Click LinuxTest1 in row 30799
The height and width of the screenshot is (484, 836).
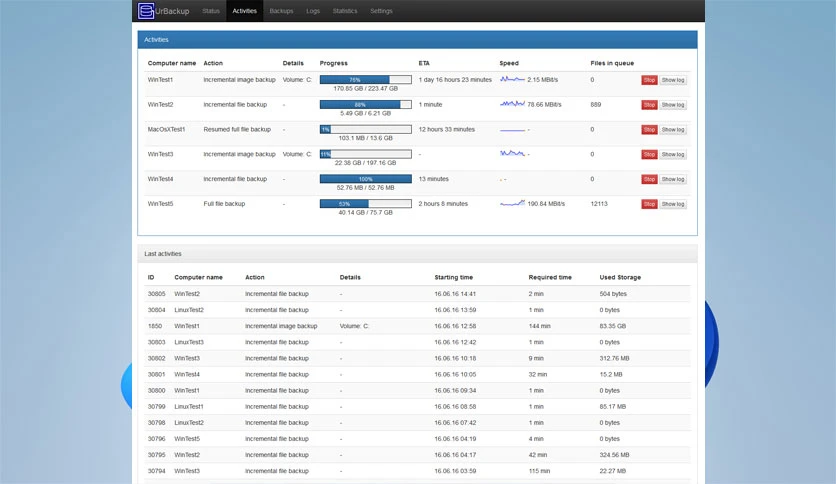[189, 406]
